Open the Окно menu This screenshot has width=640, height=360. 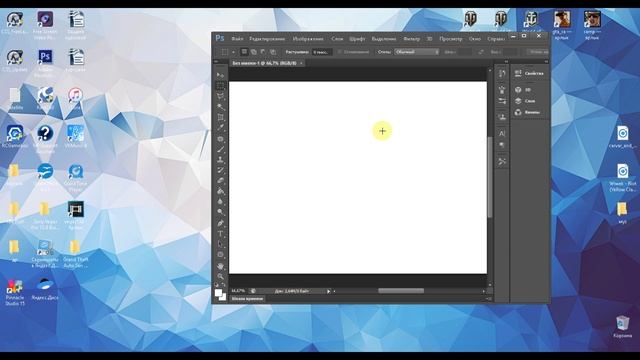point(475,39)
